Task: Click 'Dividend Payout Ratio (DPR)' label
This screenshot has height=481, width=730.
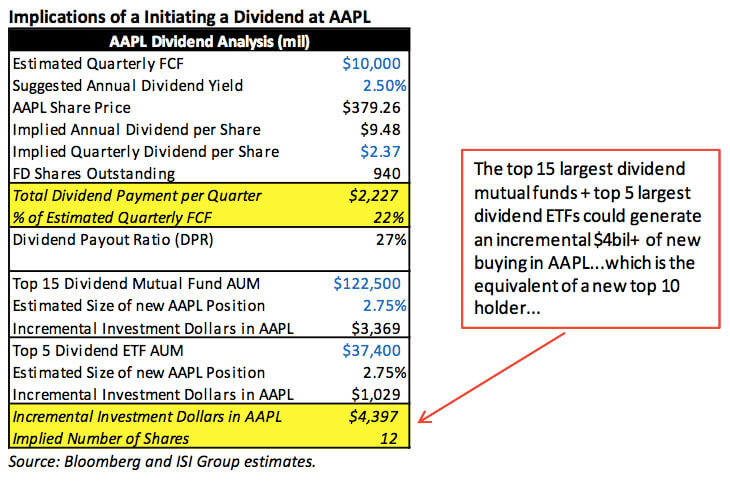Action: pos(113,240)
